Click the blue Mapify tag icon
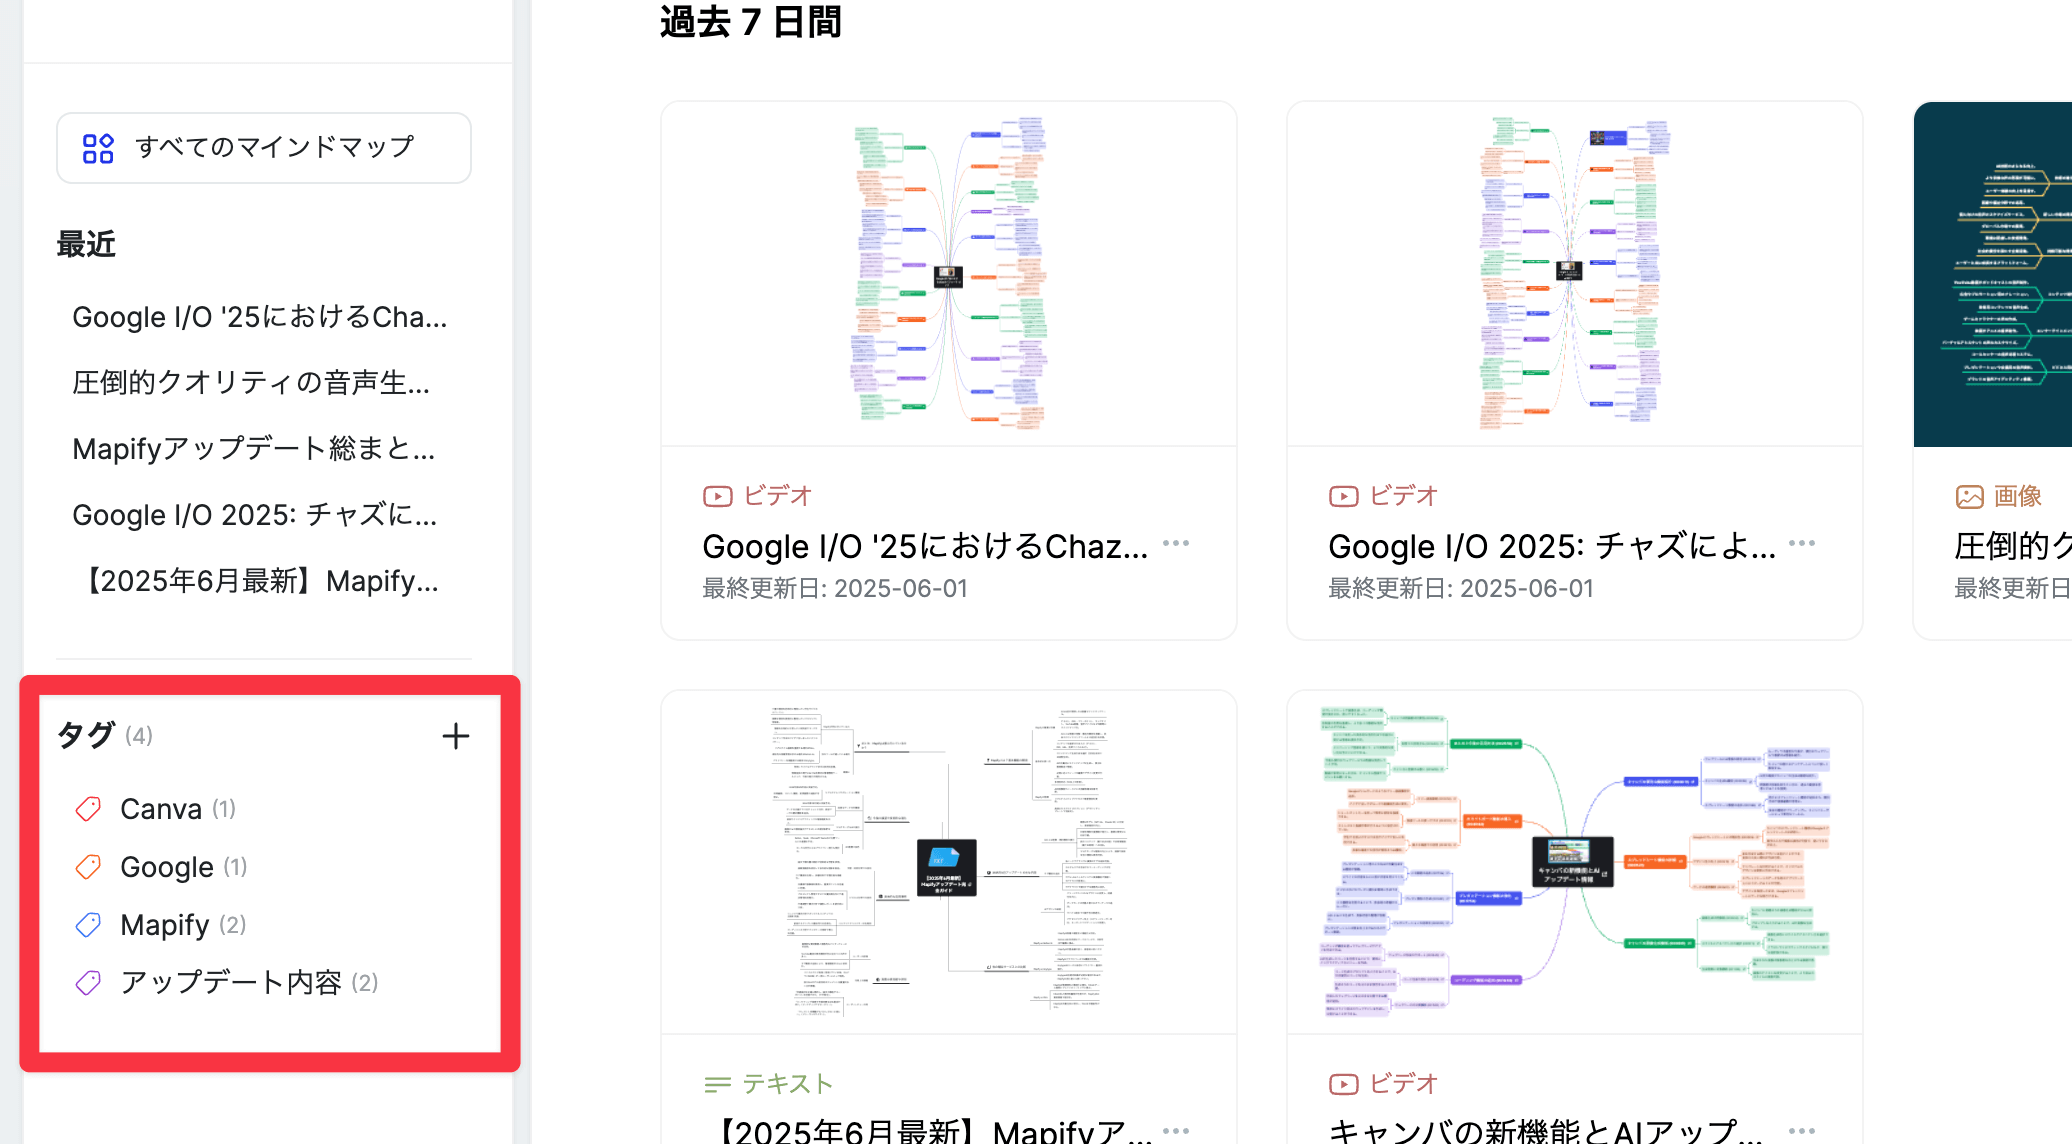 pyautogui.click(x=88, y=925)
